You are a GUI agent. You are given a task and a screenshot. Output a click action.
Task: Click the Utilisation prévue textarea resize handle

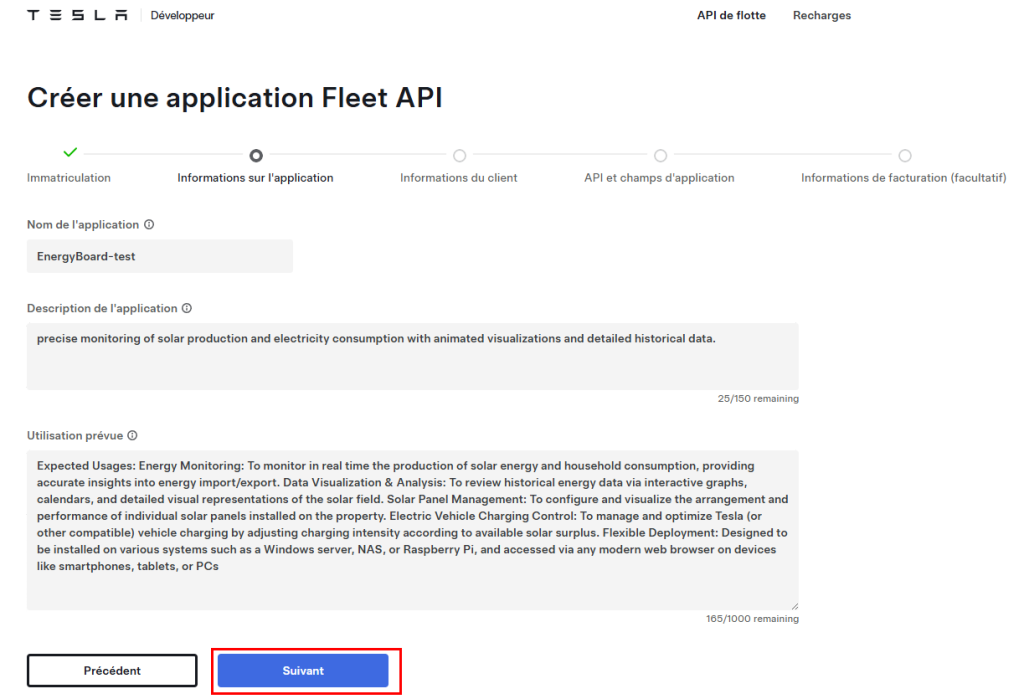(x=794, y=606)
